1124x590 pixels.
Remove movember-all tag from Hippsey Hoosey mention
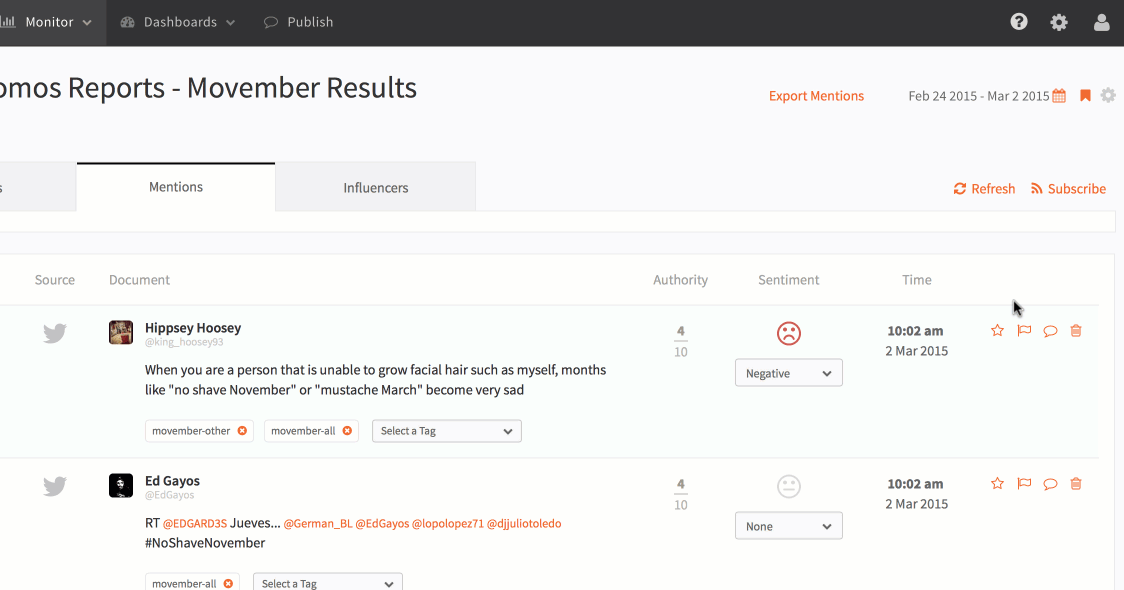click(x=347, y=431)
